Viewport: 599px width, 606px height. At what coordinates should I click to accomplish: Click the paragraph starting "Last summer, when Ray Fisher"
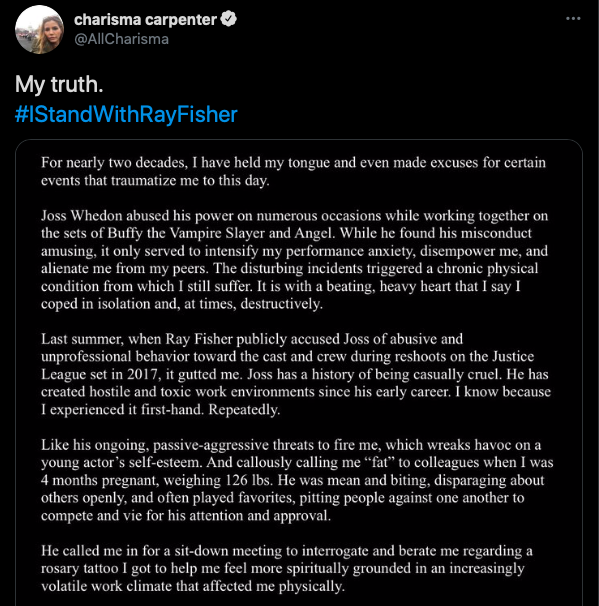[296, 374]
